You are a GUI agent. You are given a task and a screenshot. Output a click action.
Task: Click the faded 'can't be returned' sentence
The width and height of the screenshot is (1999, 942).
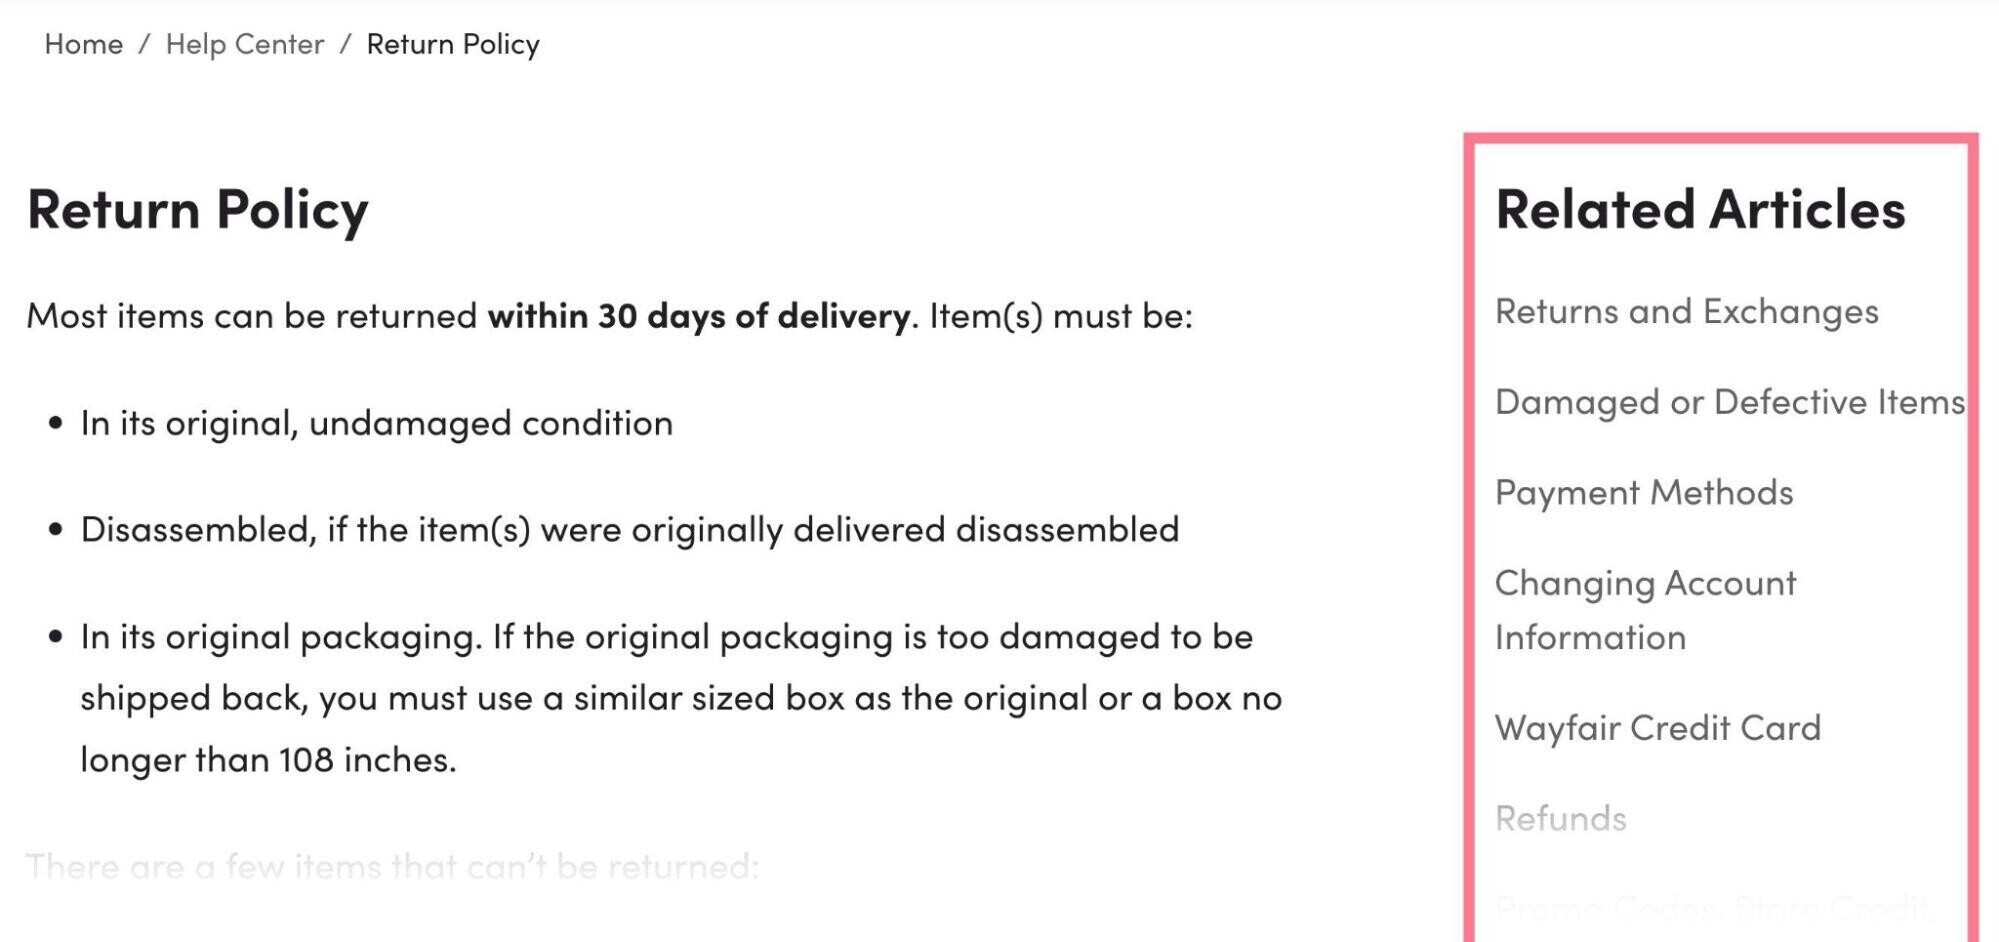point(393,867)
